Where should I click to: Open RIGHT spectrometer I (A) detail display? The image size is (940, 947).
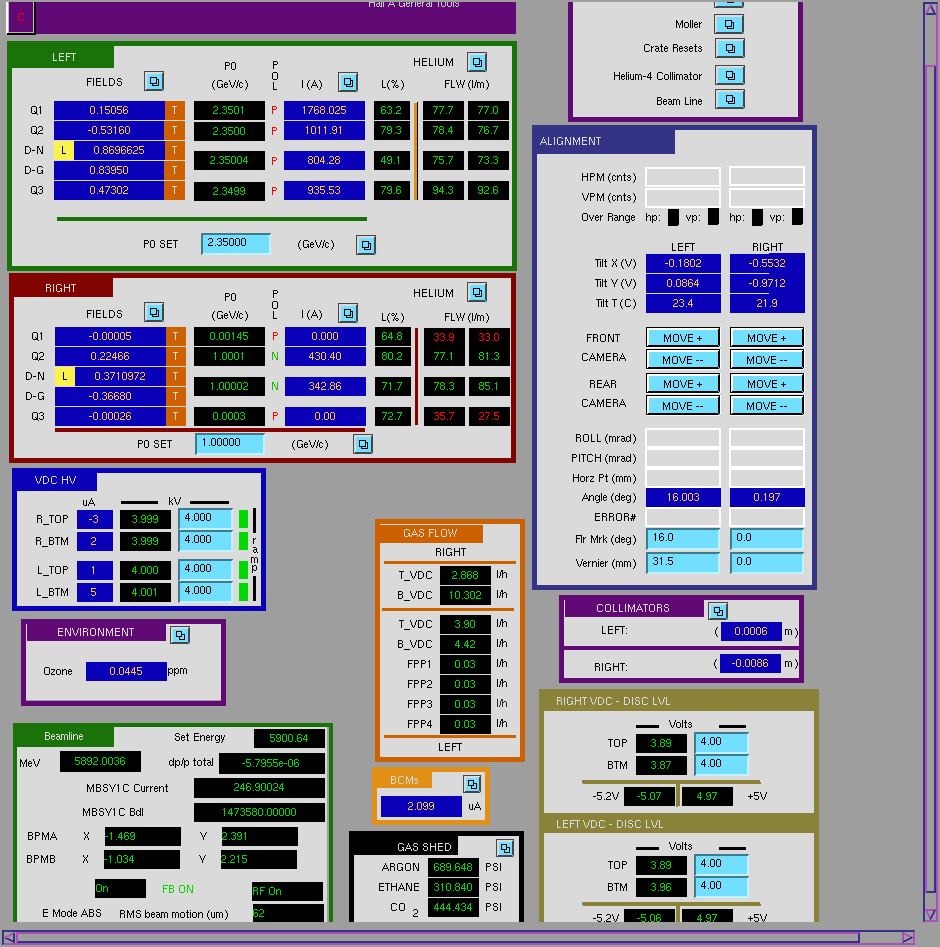[348, 313]
